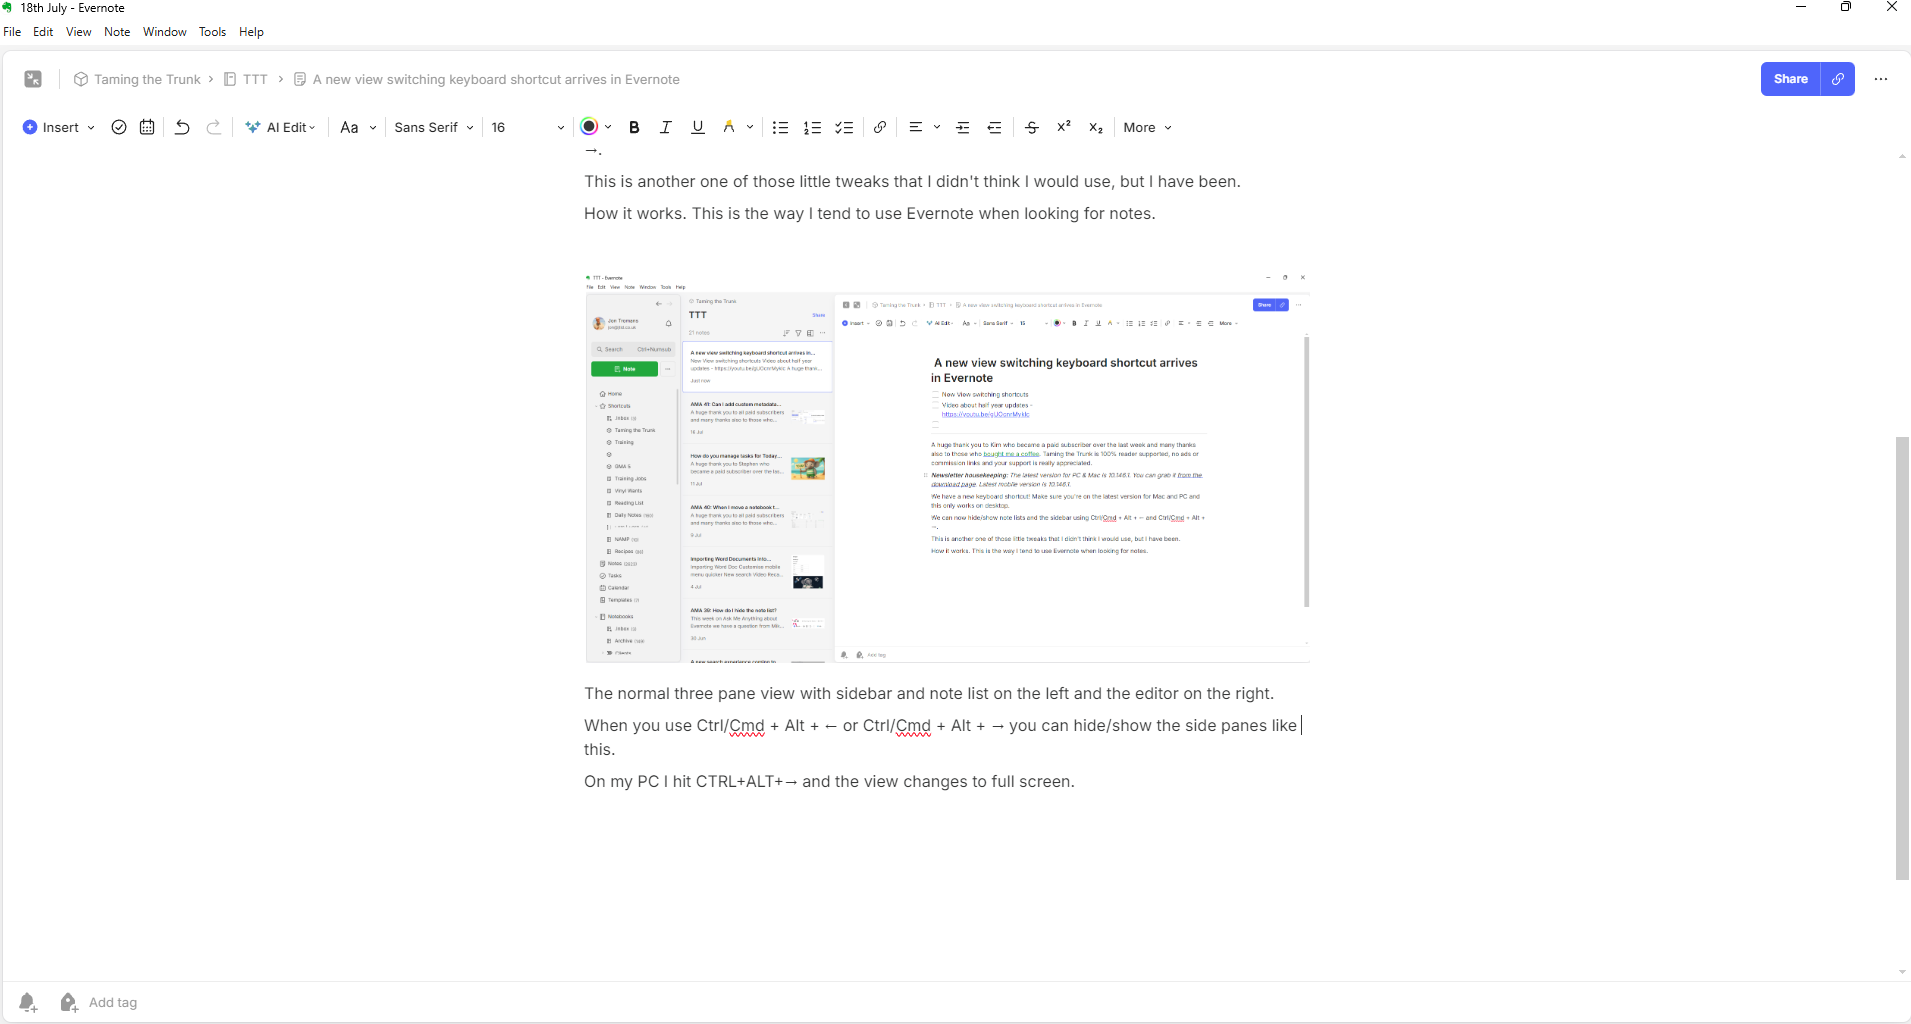Open the font size 16 dropdown
Image resolution: width=1911 pixels, height=1024 pixels.
tap(527, 127)
